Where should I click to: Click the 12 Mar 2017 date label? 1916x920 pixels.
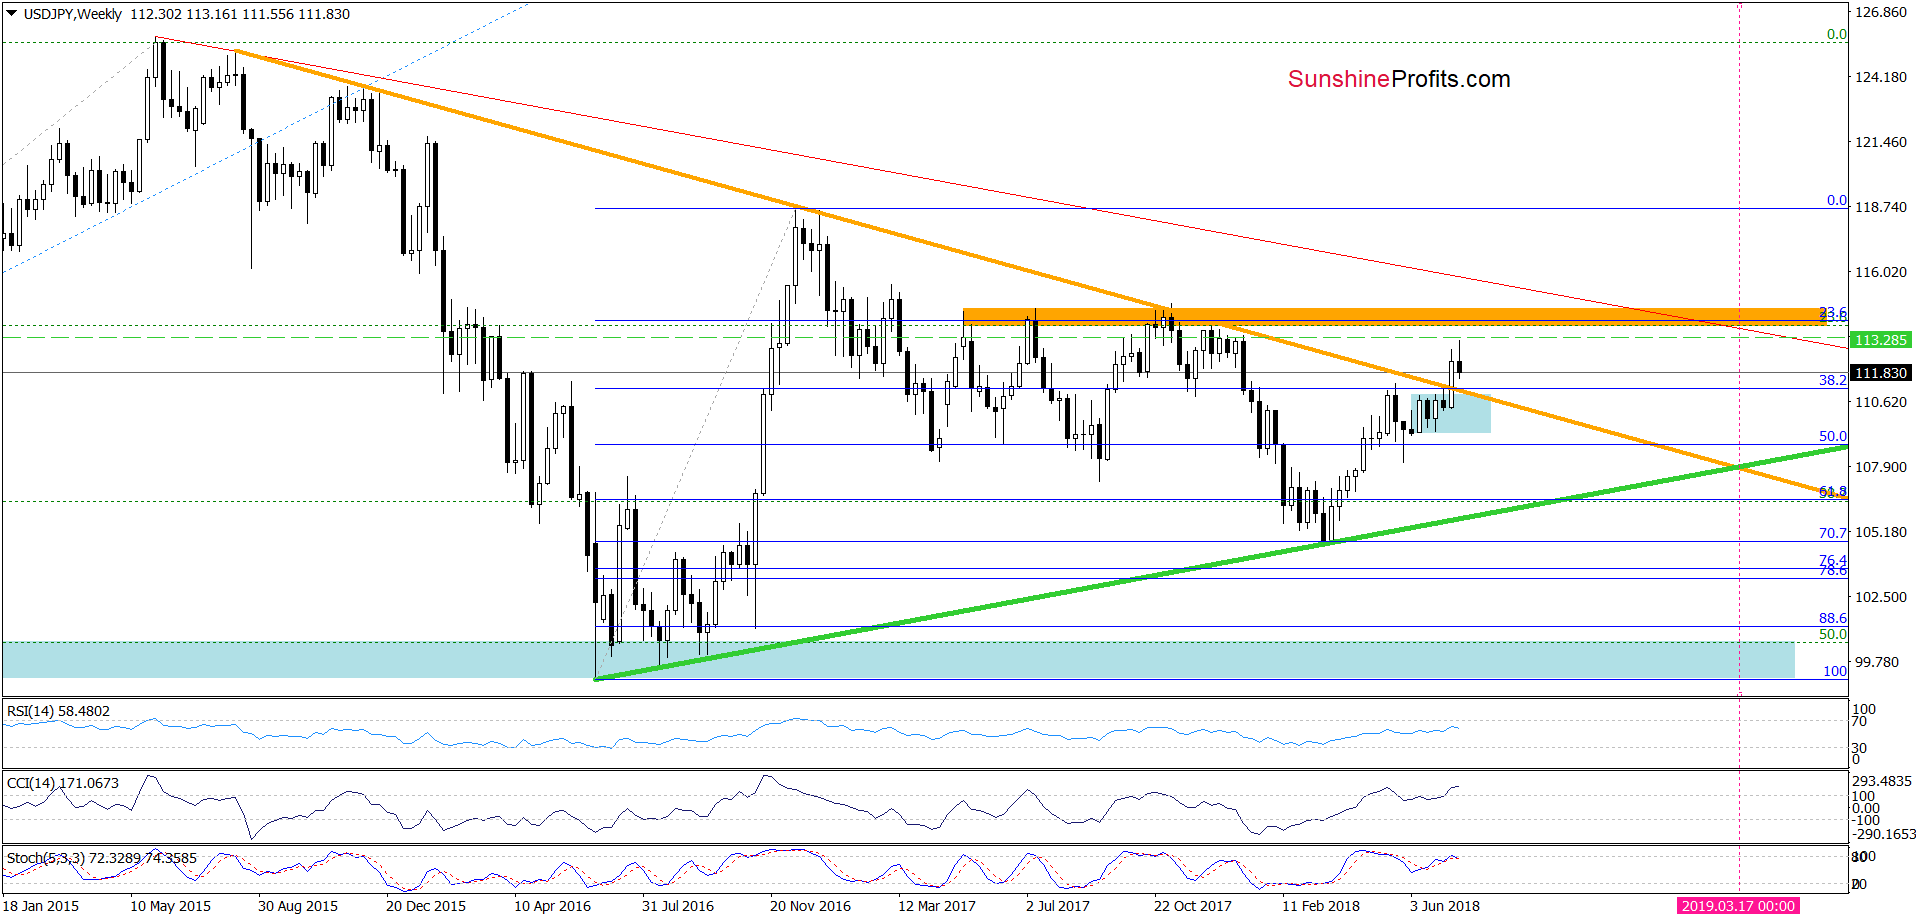[x=937, y=906]
